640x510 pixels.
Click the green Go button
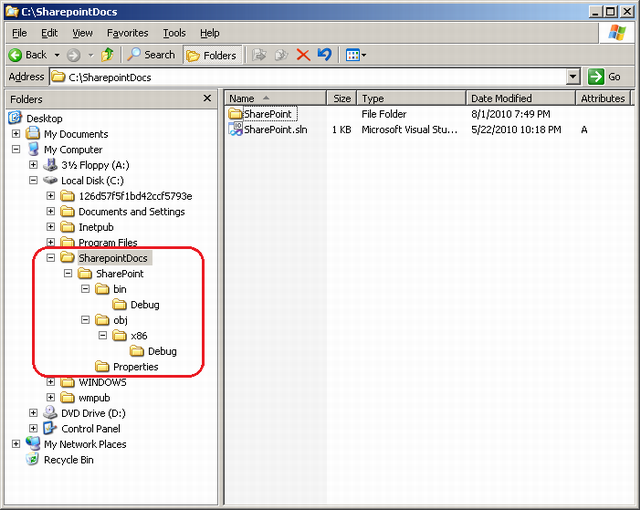tap(605, 76)
